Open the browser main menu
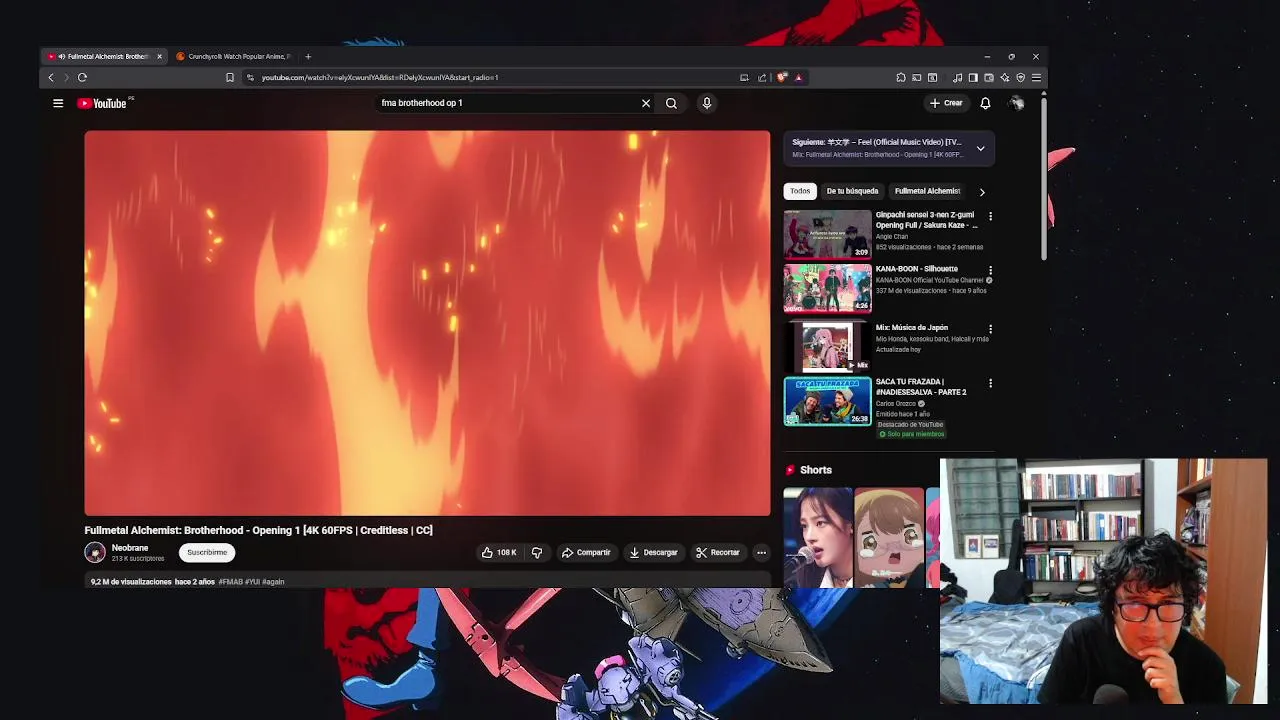 (1036, 77)
